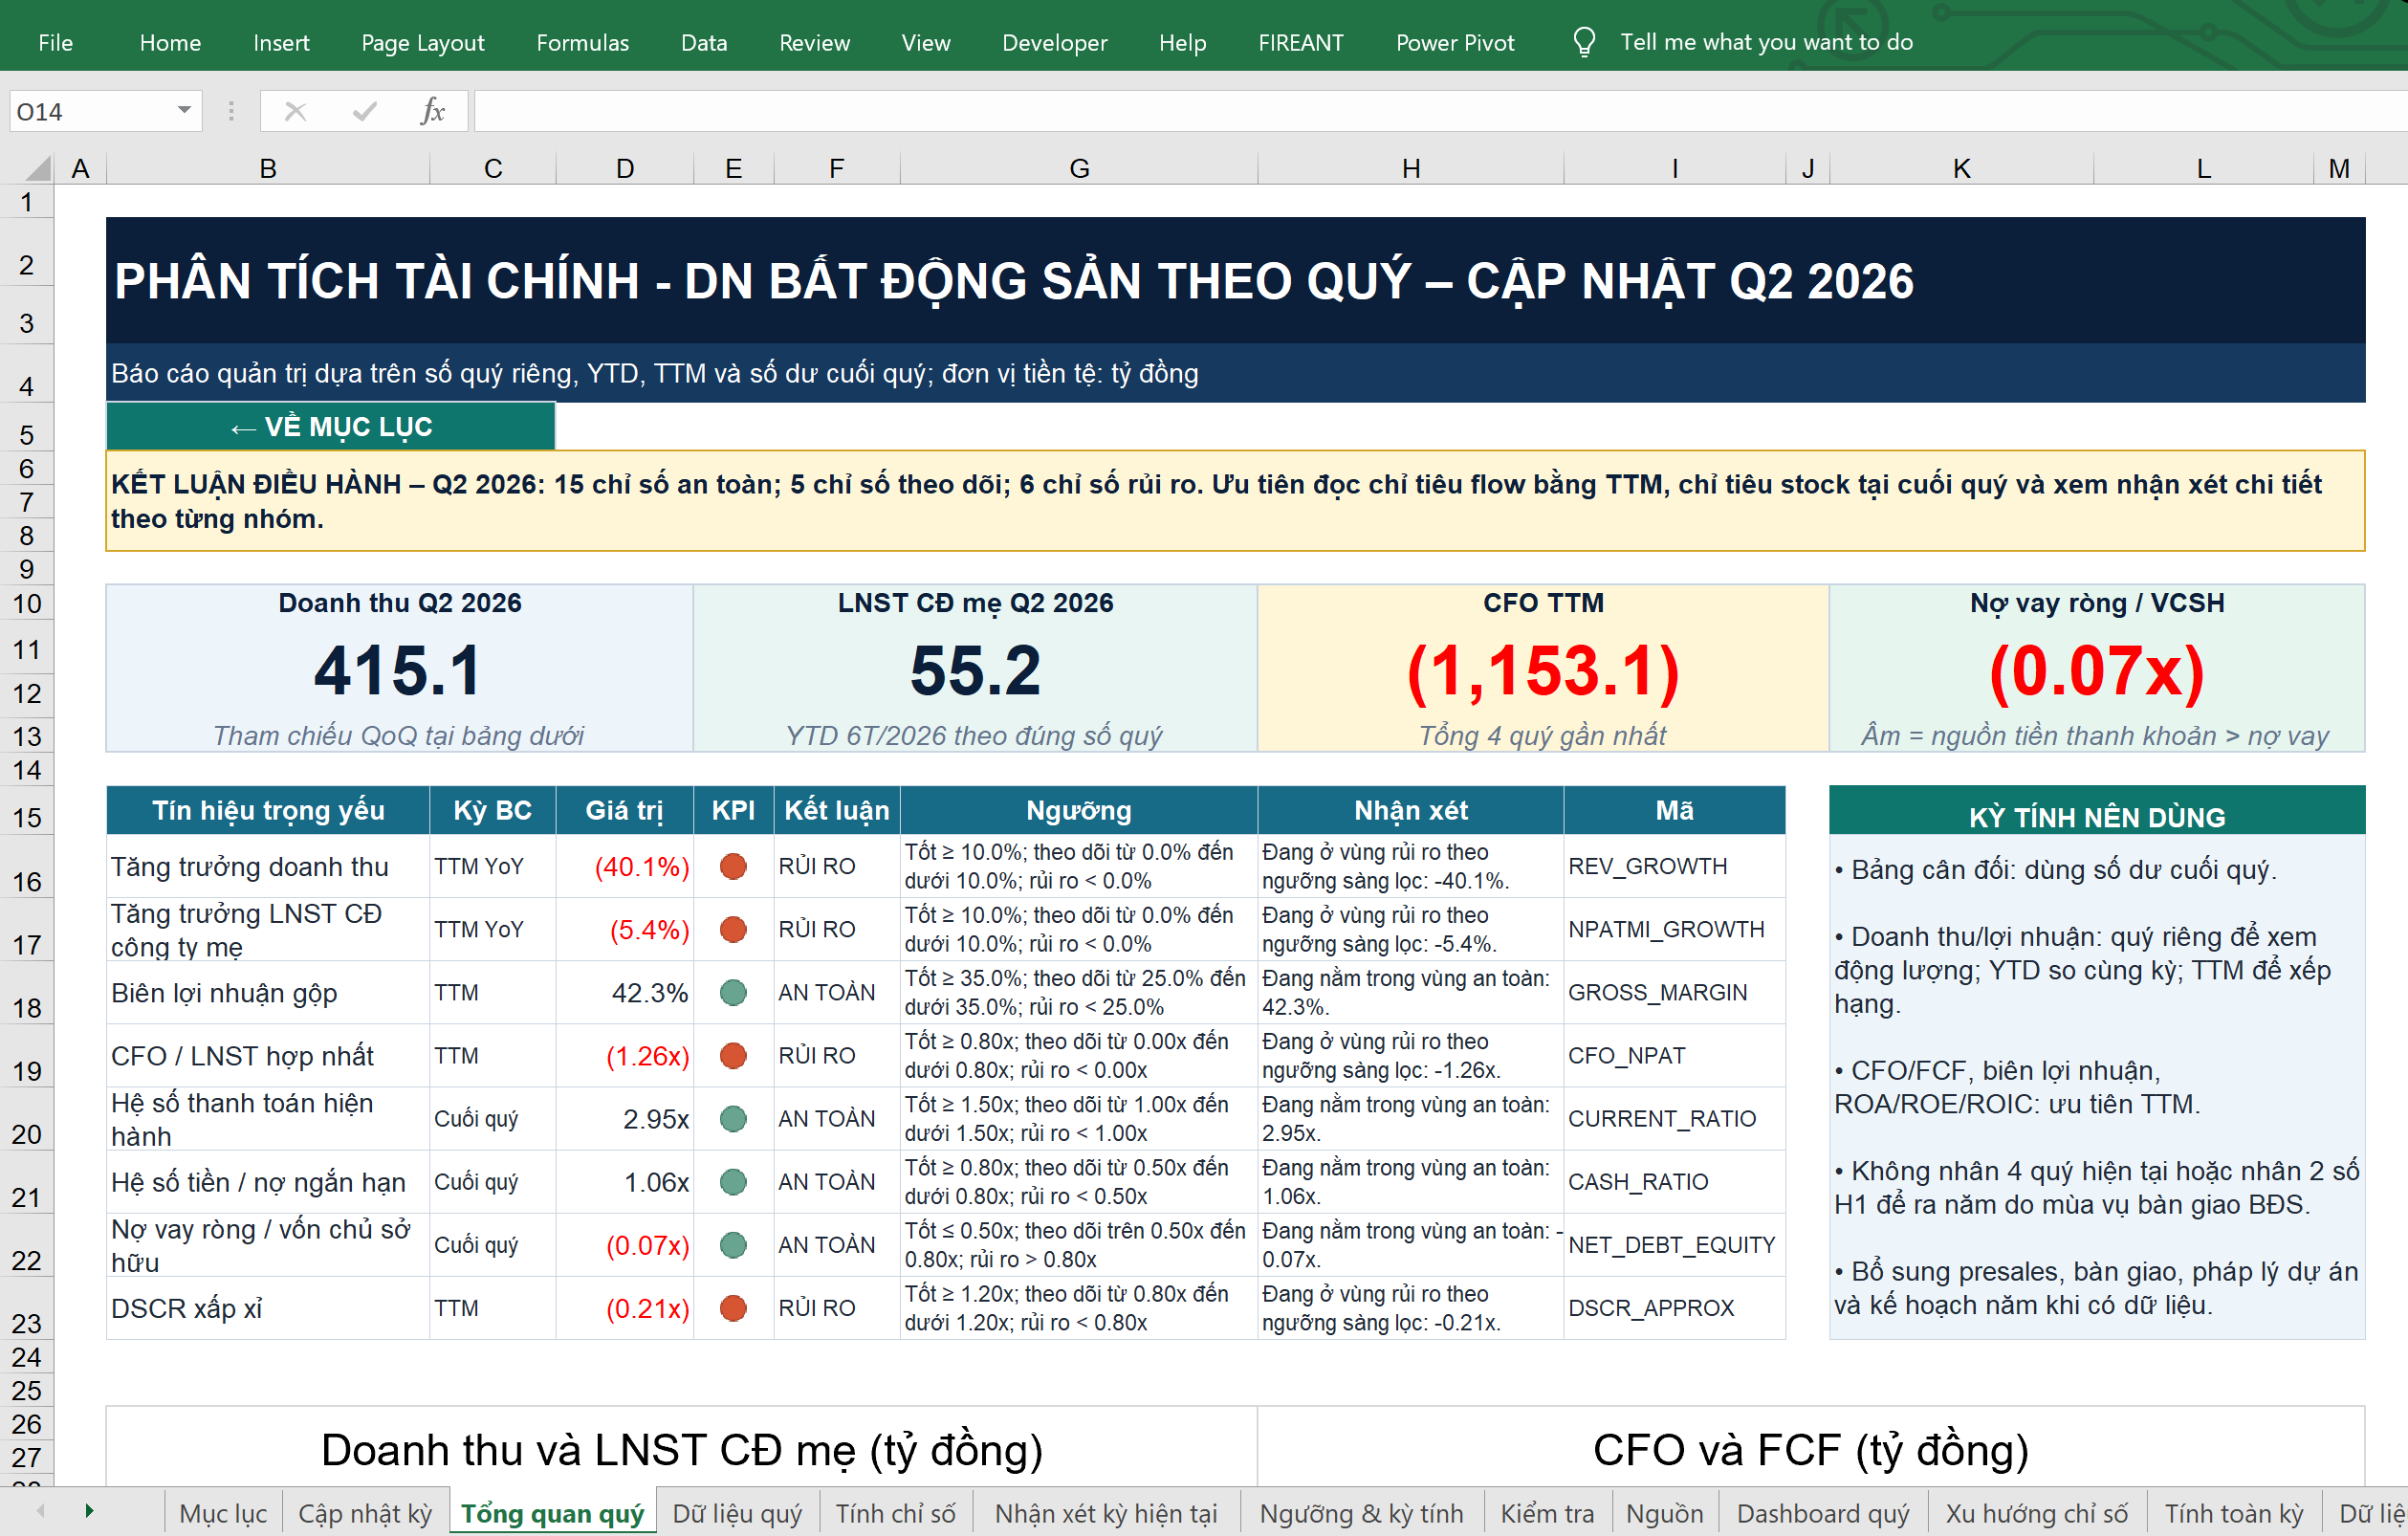Click the Cancel (X) formula bar icon
This screenshot has height=1536, width=2408.
[295, 111]
